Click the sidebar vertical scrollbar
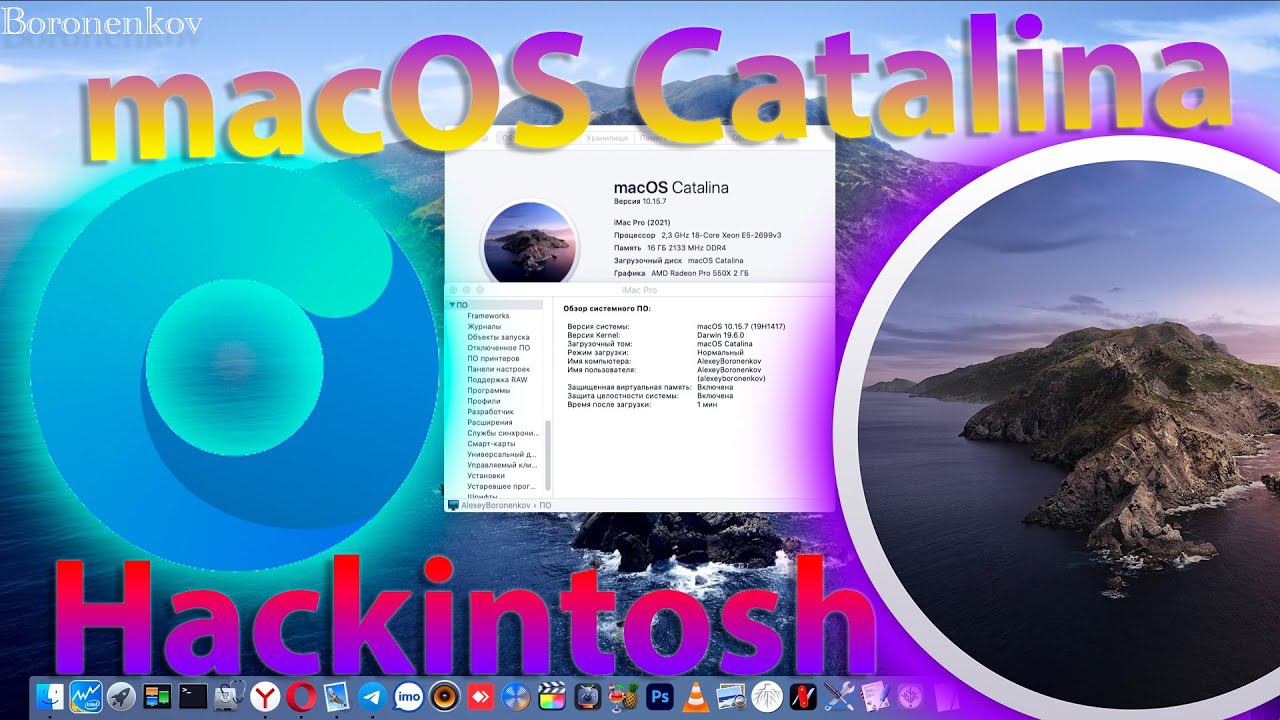Viewport: 1280px width, 720px height. 547,455
